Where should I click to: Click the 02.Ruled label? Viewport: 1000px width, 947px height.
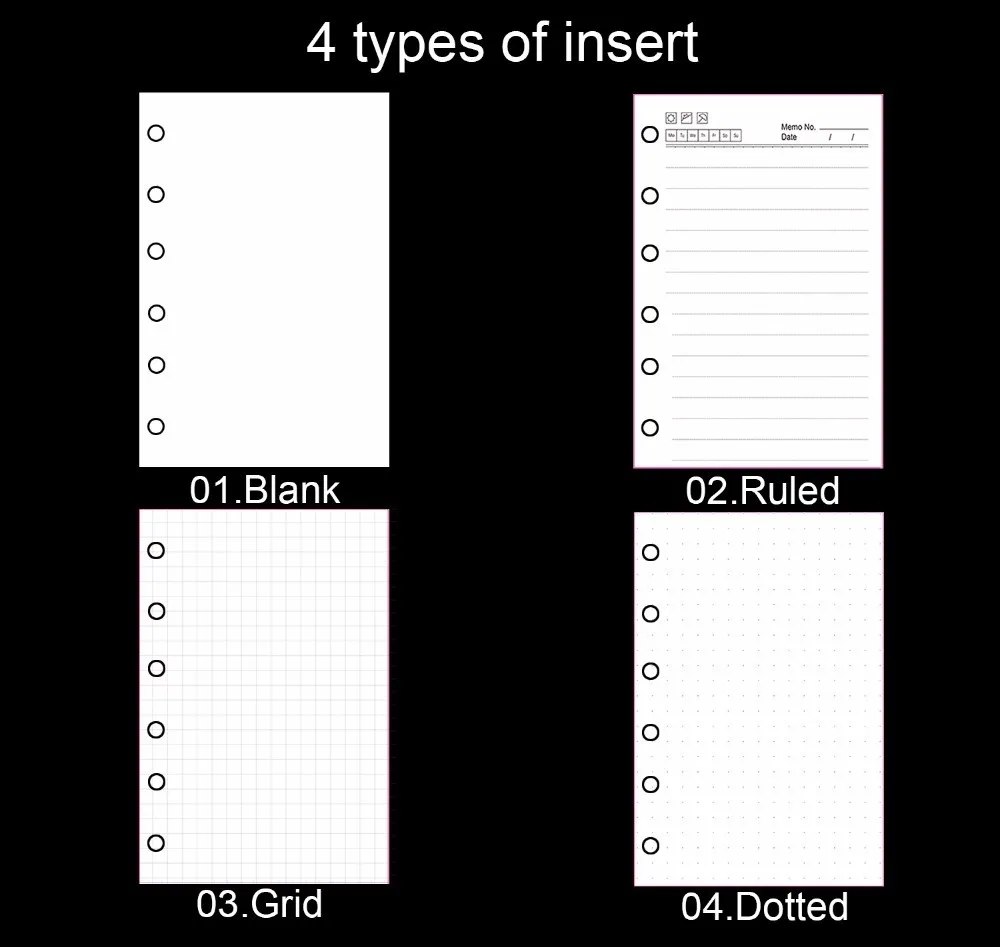762,490
